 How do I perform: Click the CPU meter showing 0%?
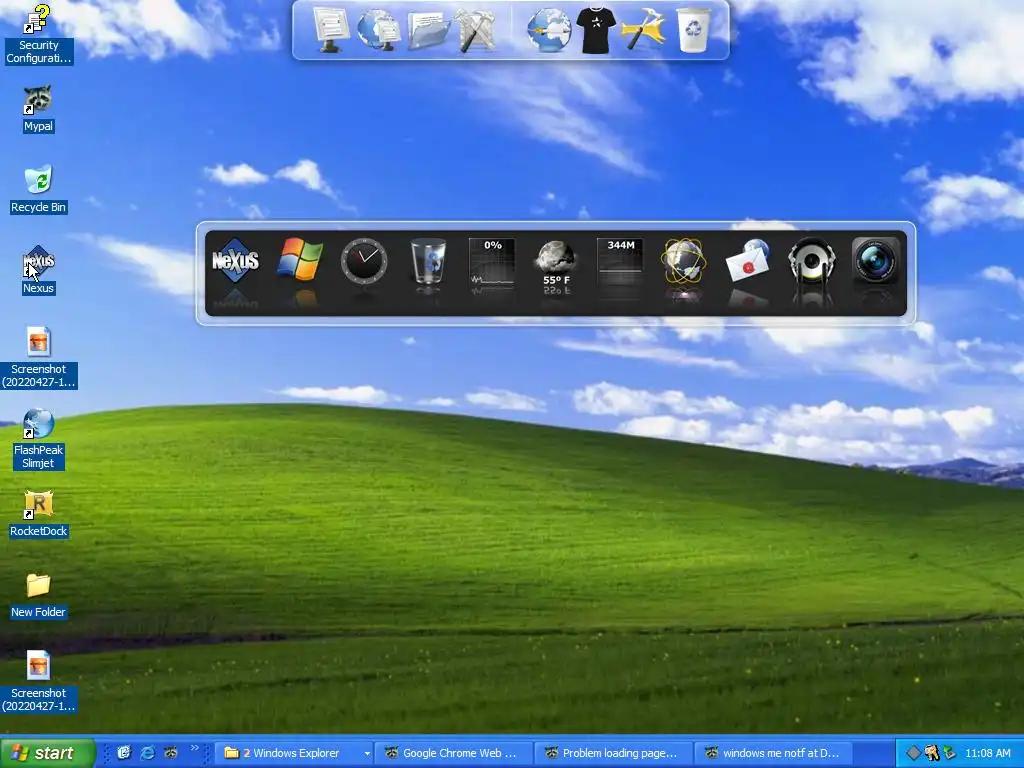click(x=492, y=261)
